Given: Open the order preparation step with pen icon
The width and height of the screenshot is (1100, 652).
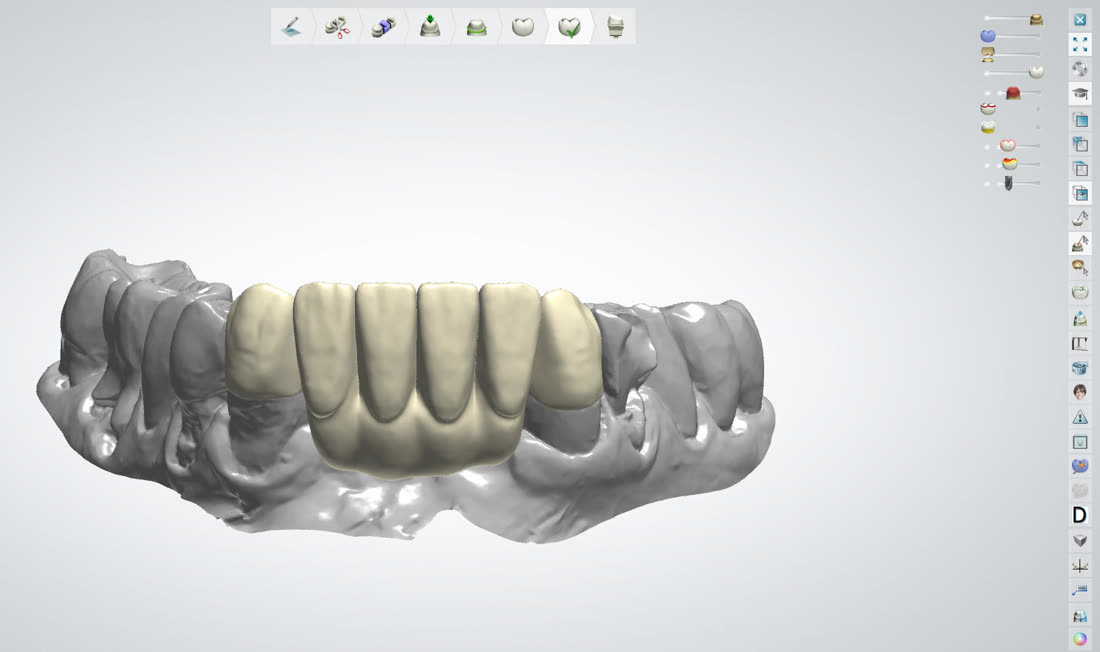Looking at the screenshot, I should pos(291,27).
